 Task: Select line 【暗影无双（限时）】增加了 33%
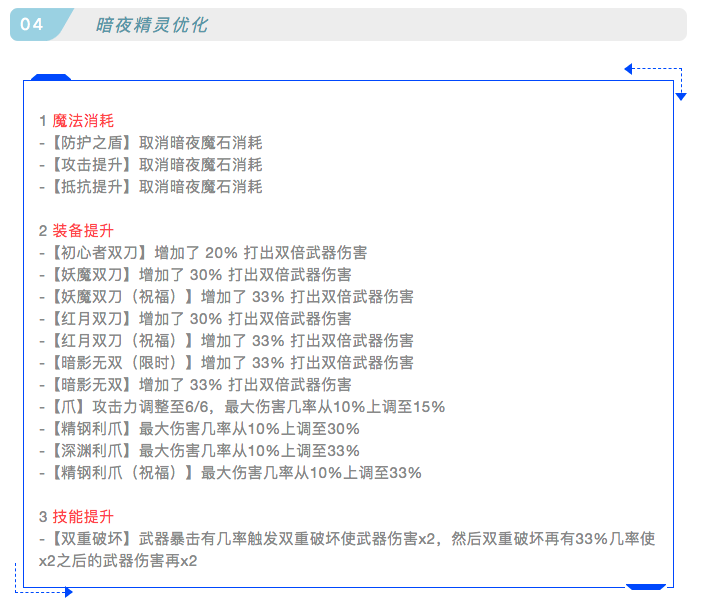point(226,363)
